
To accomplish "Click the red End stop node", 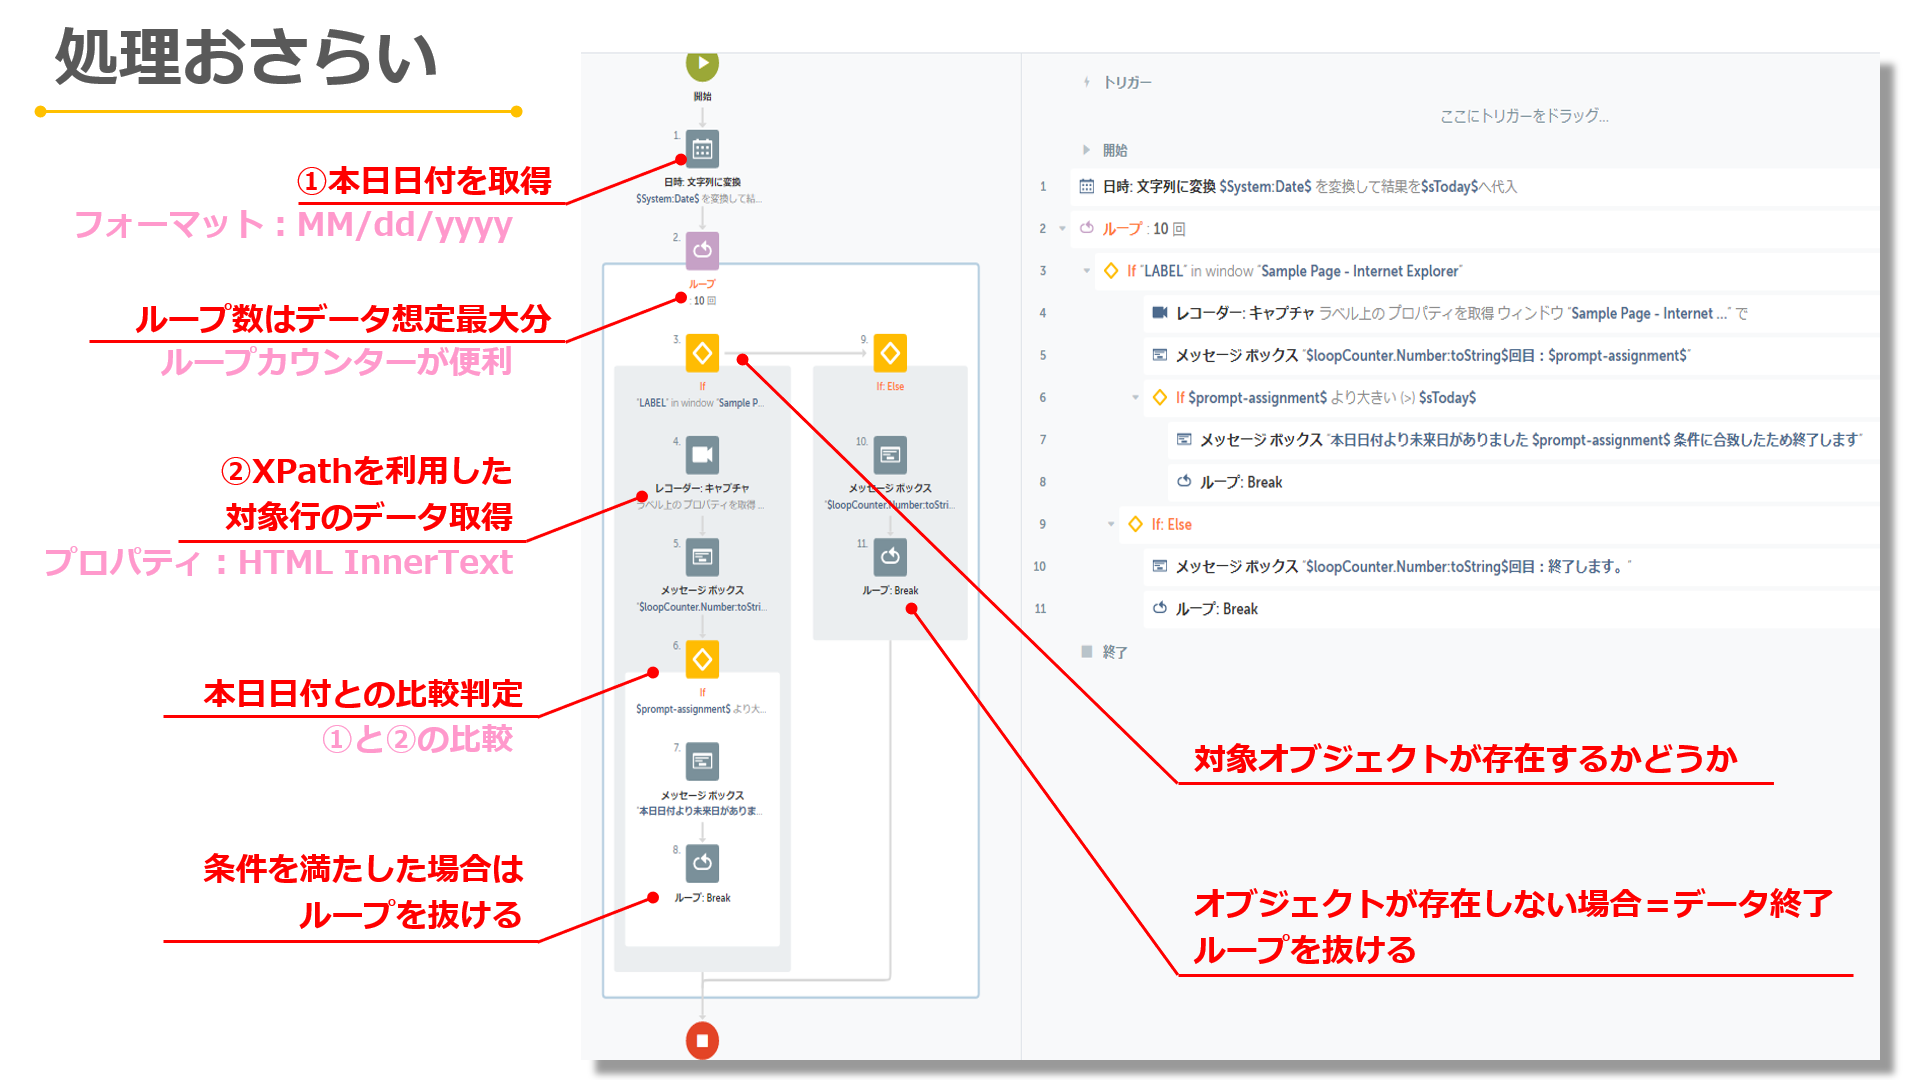I will click(702, 1040).
